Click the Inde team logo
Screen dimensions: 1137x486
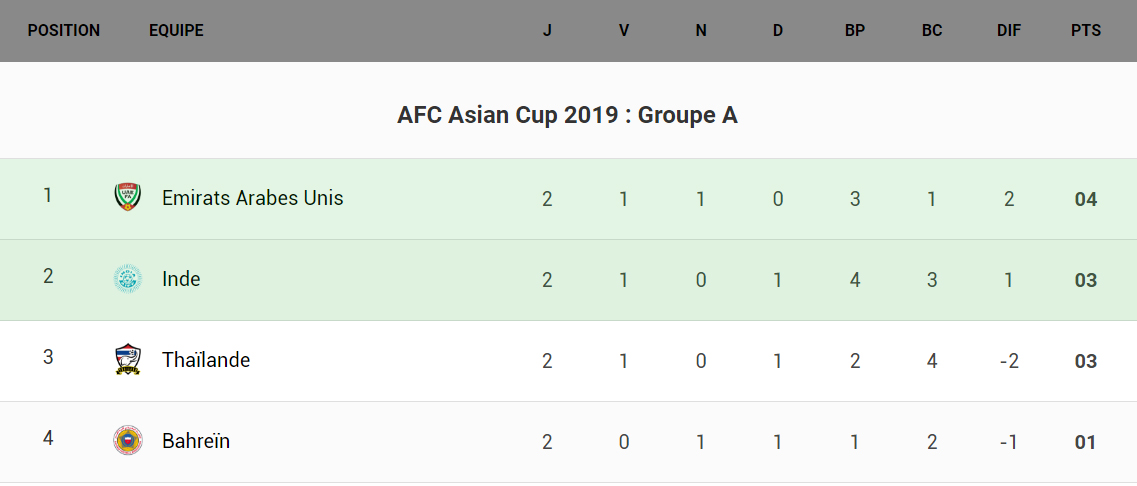point(128,278)
